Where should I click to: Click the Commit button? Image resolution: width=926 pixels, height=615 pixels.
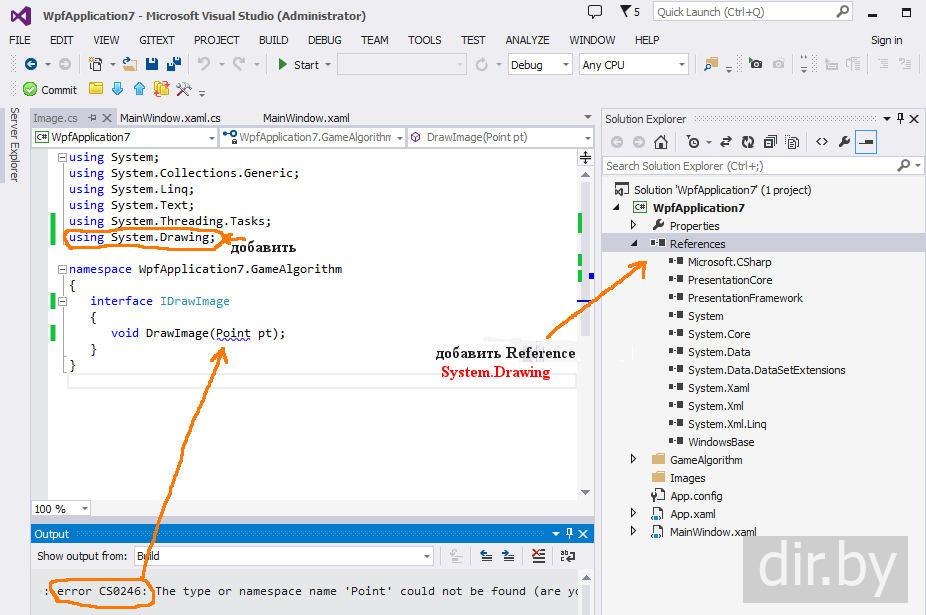[x=50, y=89]
